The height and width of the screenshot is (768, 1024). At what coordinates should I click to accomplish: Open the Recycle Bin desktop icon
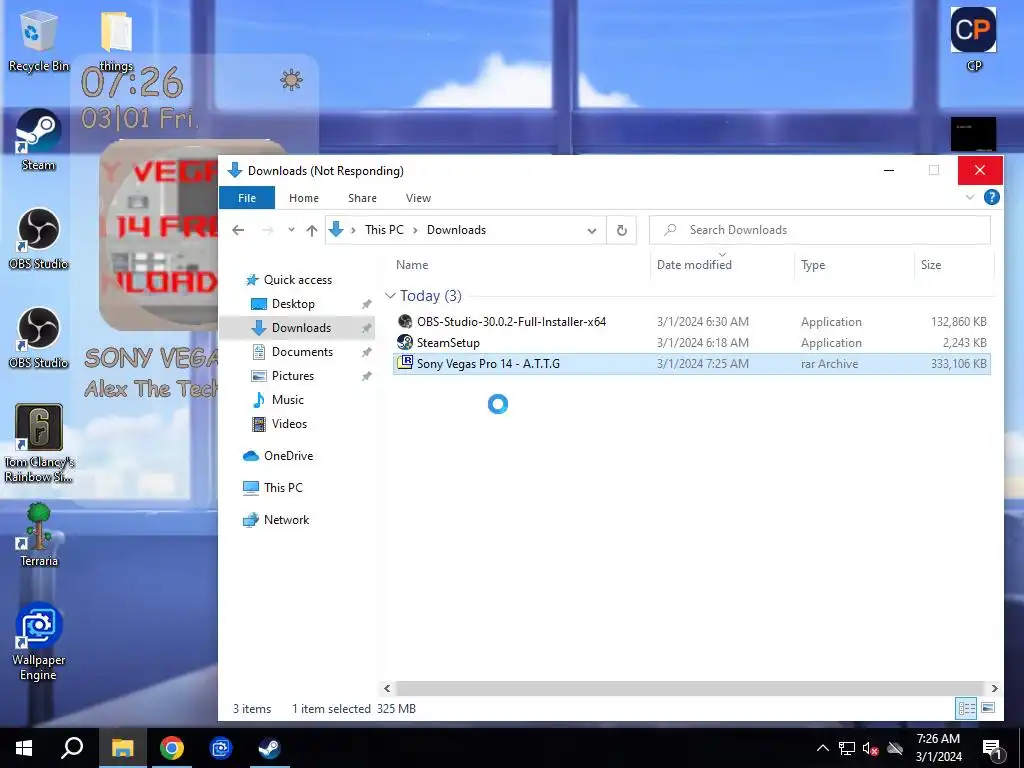coord(38,40)
